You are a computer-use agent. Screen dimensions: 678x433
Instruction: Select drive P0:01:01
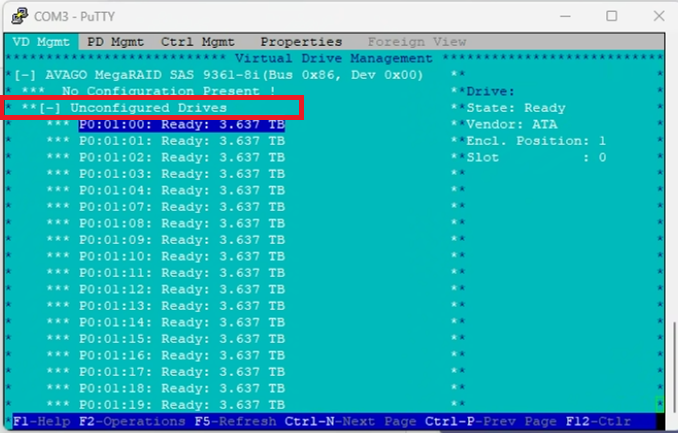pyautogui.click(x=182, y=141)
